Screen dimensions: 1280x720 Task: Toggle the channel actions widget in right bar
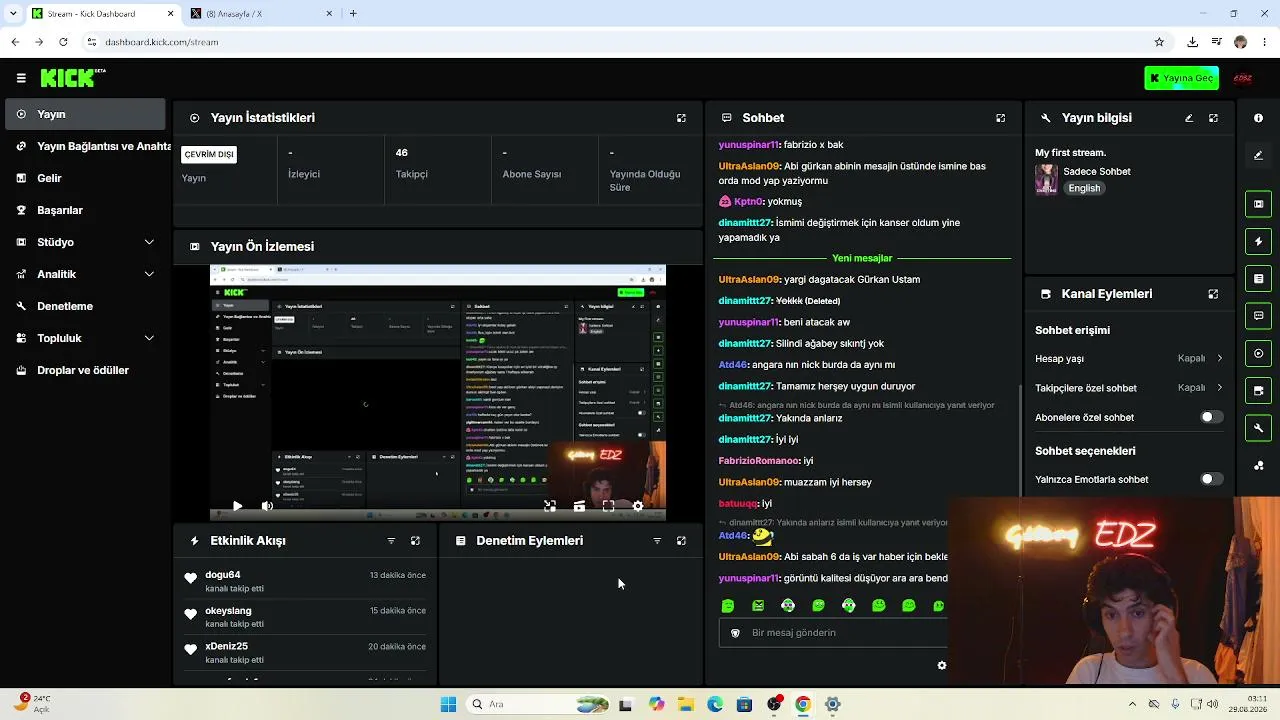(x=1258, y=390)
